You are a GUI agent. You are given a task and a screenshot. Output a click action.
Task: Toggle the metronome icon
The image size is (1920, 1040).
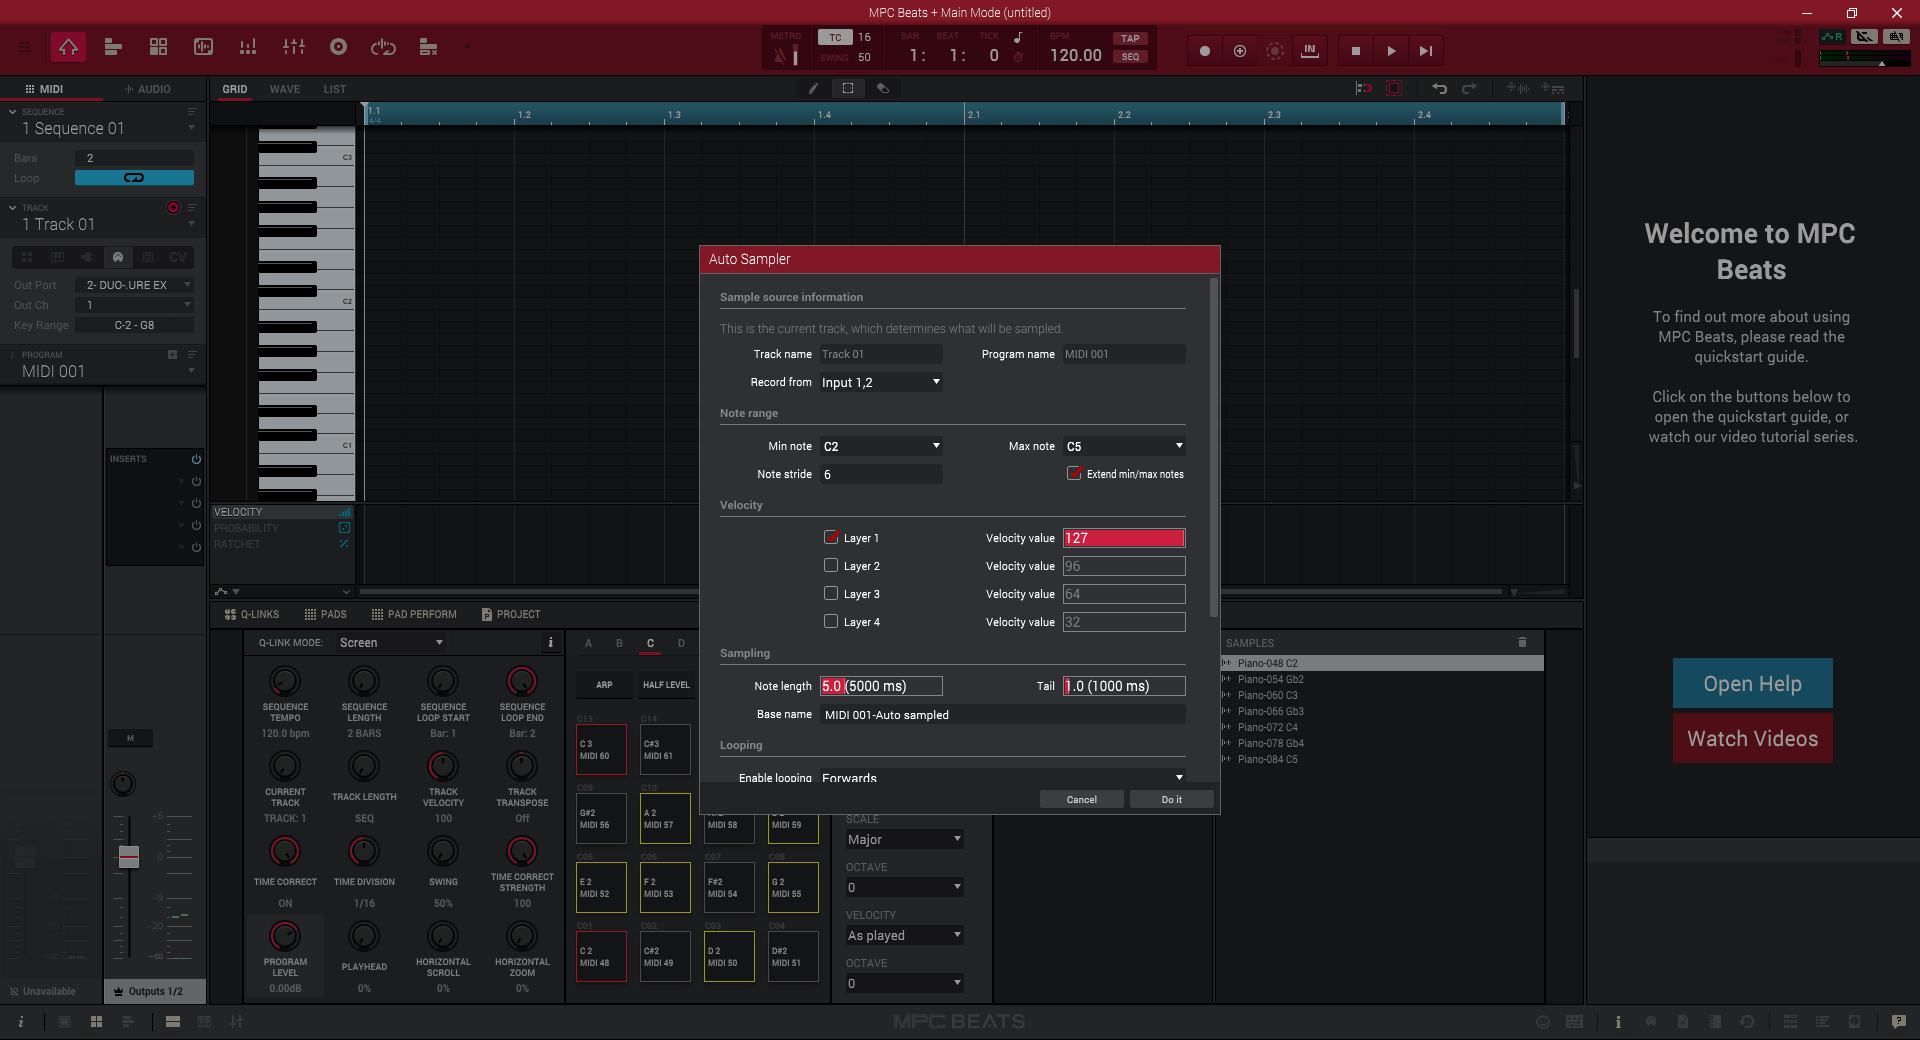(780, 55)
